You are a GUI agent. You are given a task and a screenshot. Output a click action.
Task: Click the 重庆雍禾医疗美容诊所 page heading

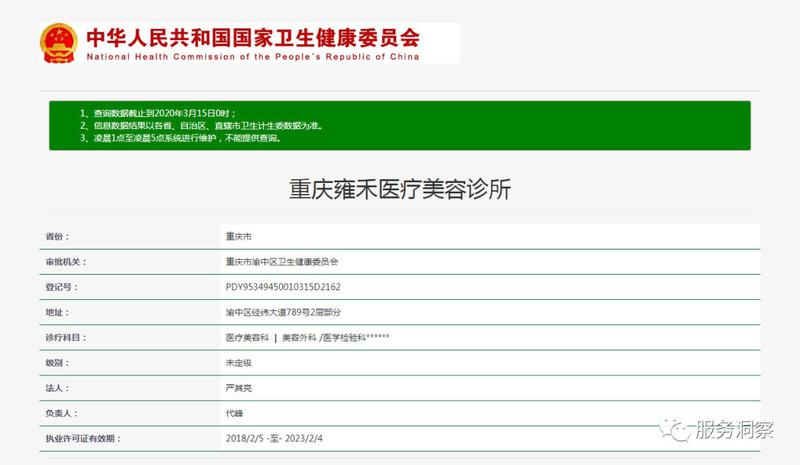click(x=399, y=190)
